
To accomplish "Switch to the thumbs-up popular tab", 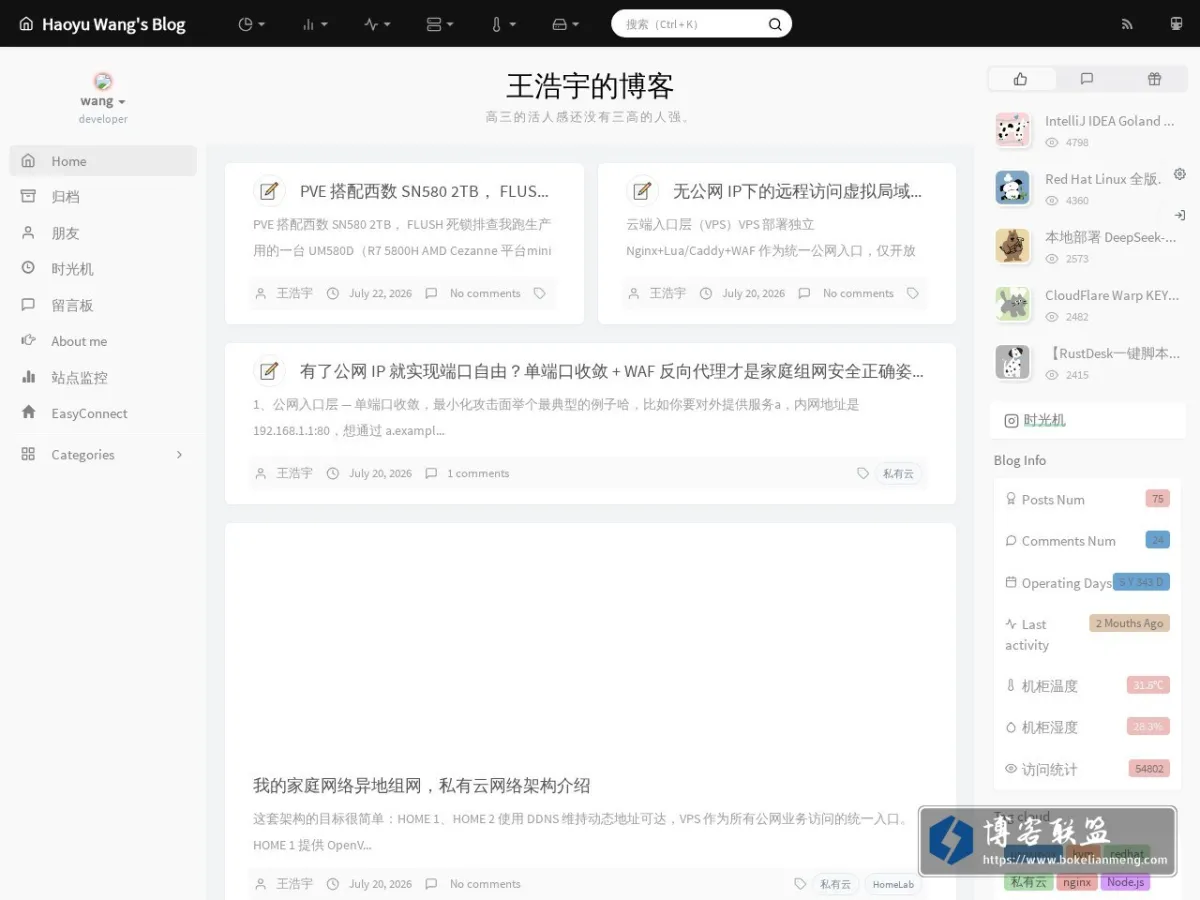I will [x=1021, y=79].
